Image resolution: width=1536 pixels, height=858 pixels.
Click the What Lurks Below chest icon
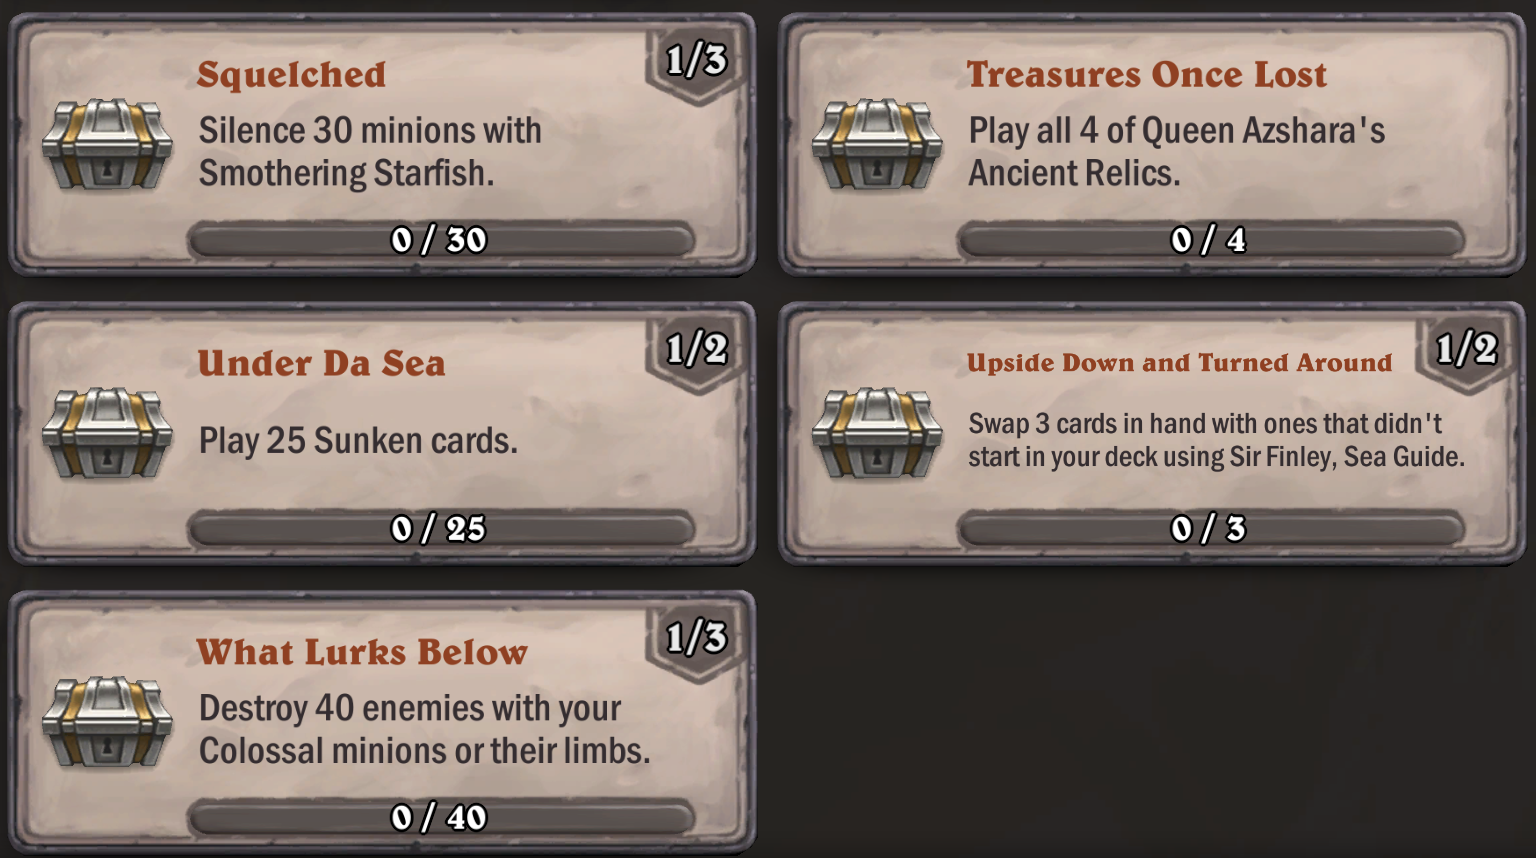[107, 722]
